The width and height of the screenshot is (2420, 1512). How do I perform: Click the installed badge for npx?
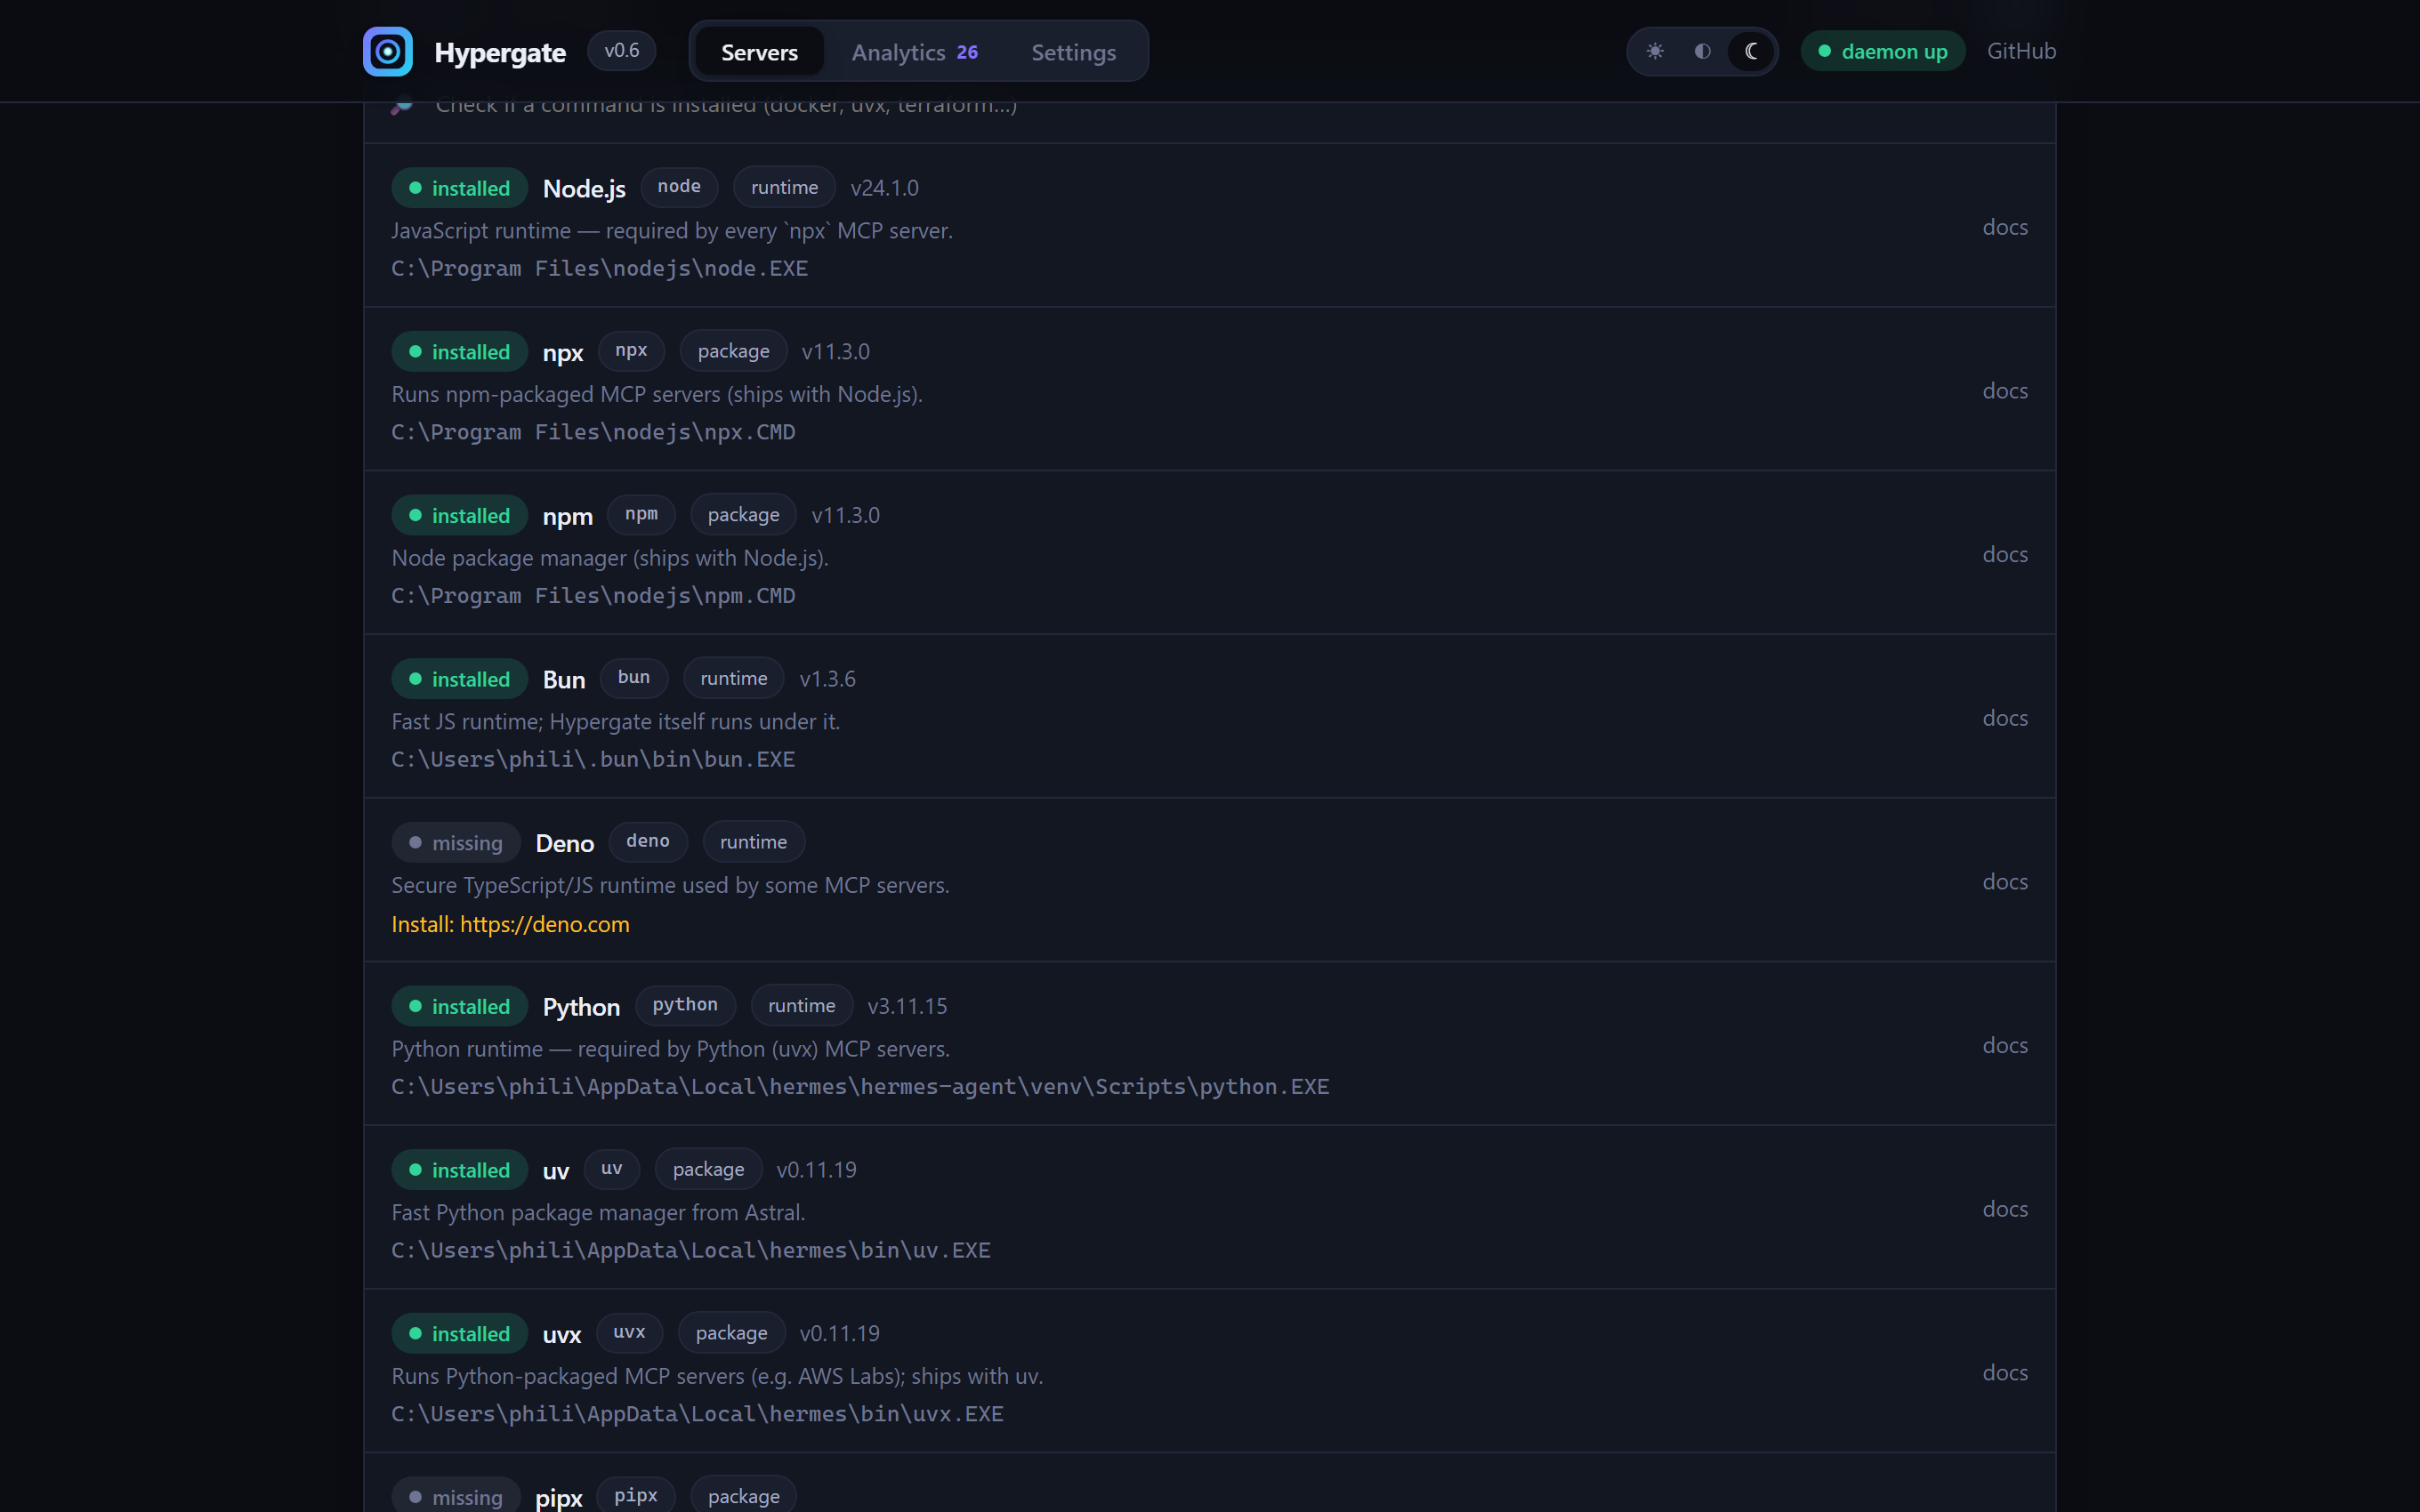pos(459,352)
